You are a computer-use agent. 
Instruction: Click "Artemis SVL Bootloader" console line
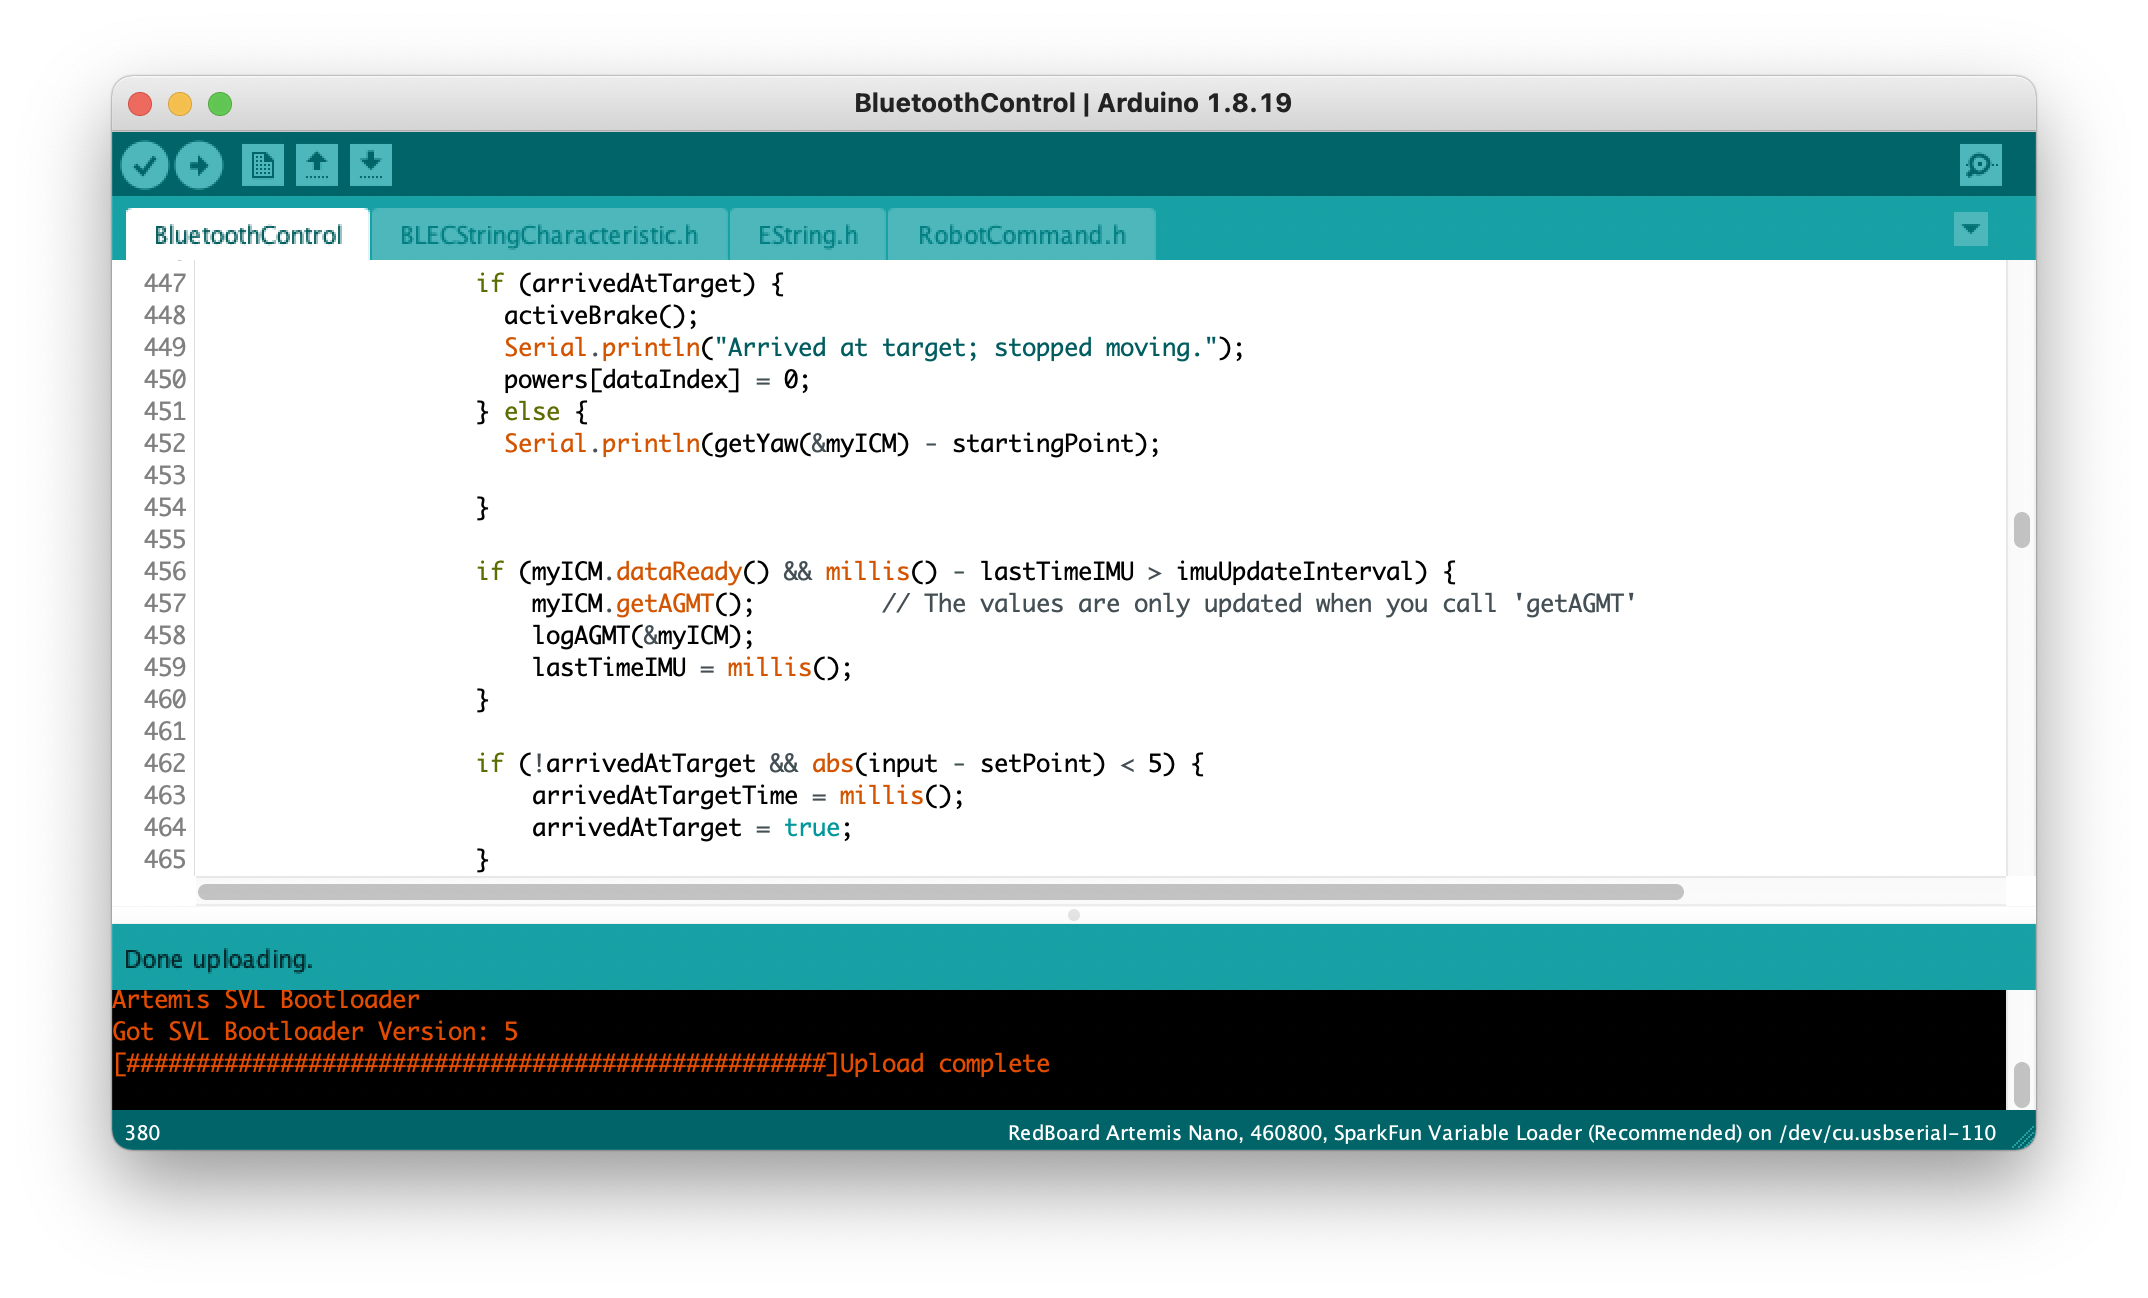pos(266,1000)
